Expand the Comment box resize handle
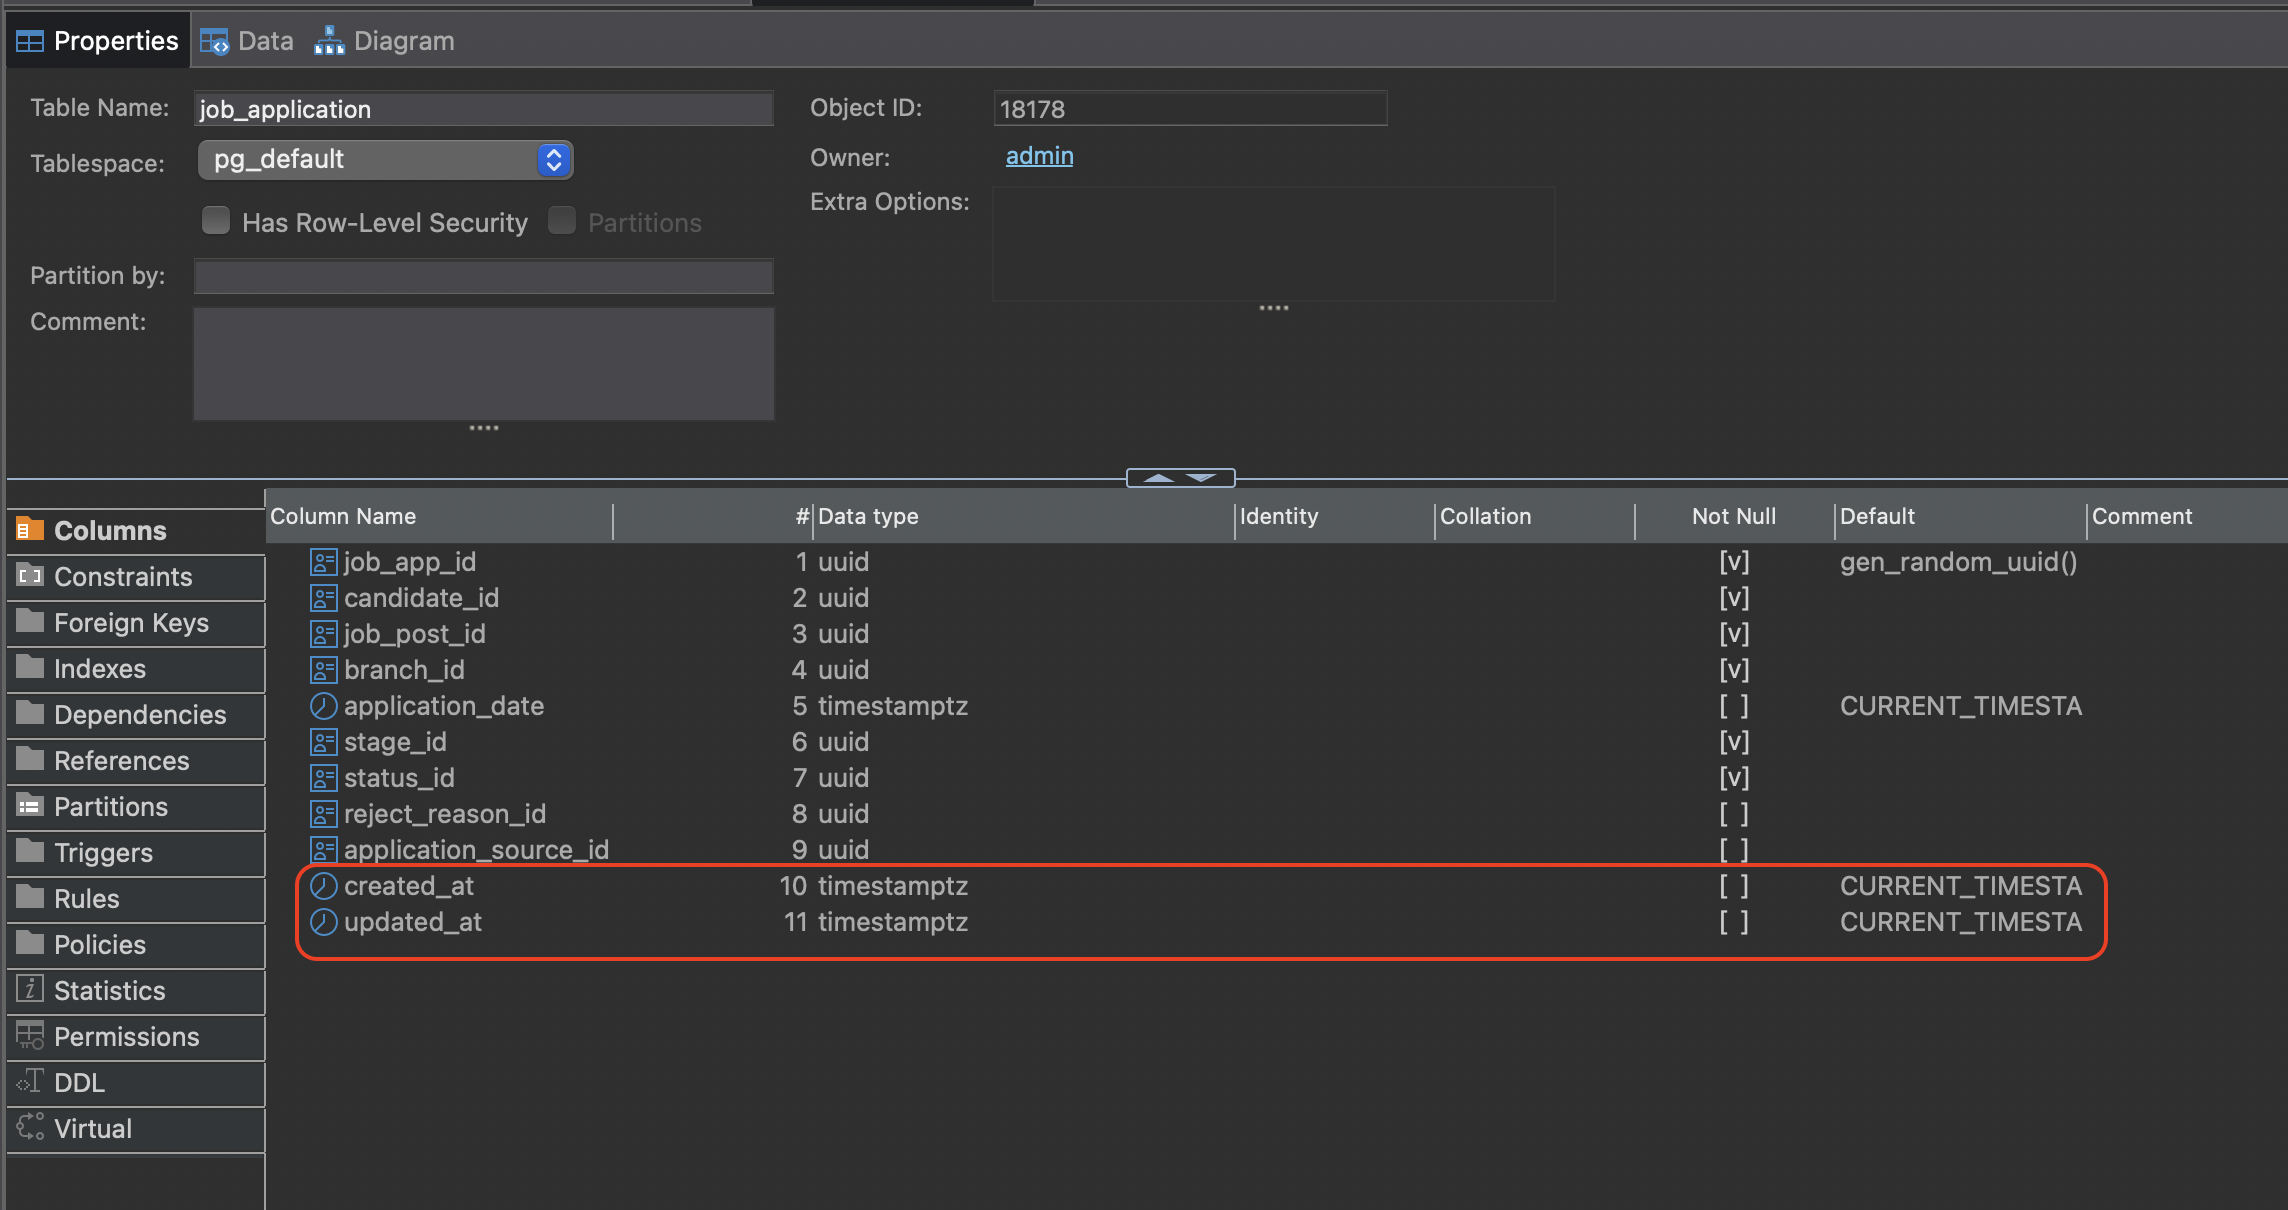The height and width of the screenshot is (1210, 2288). 484,428
